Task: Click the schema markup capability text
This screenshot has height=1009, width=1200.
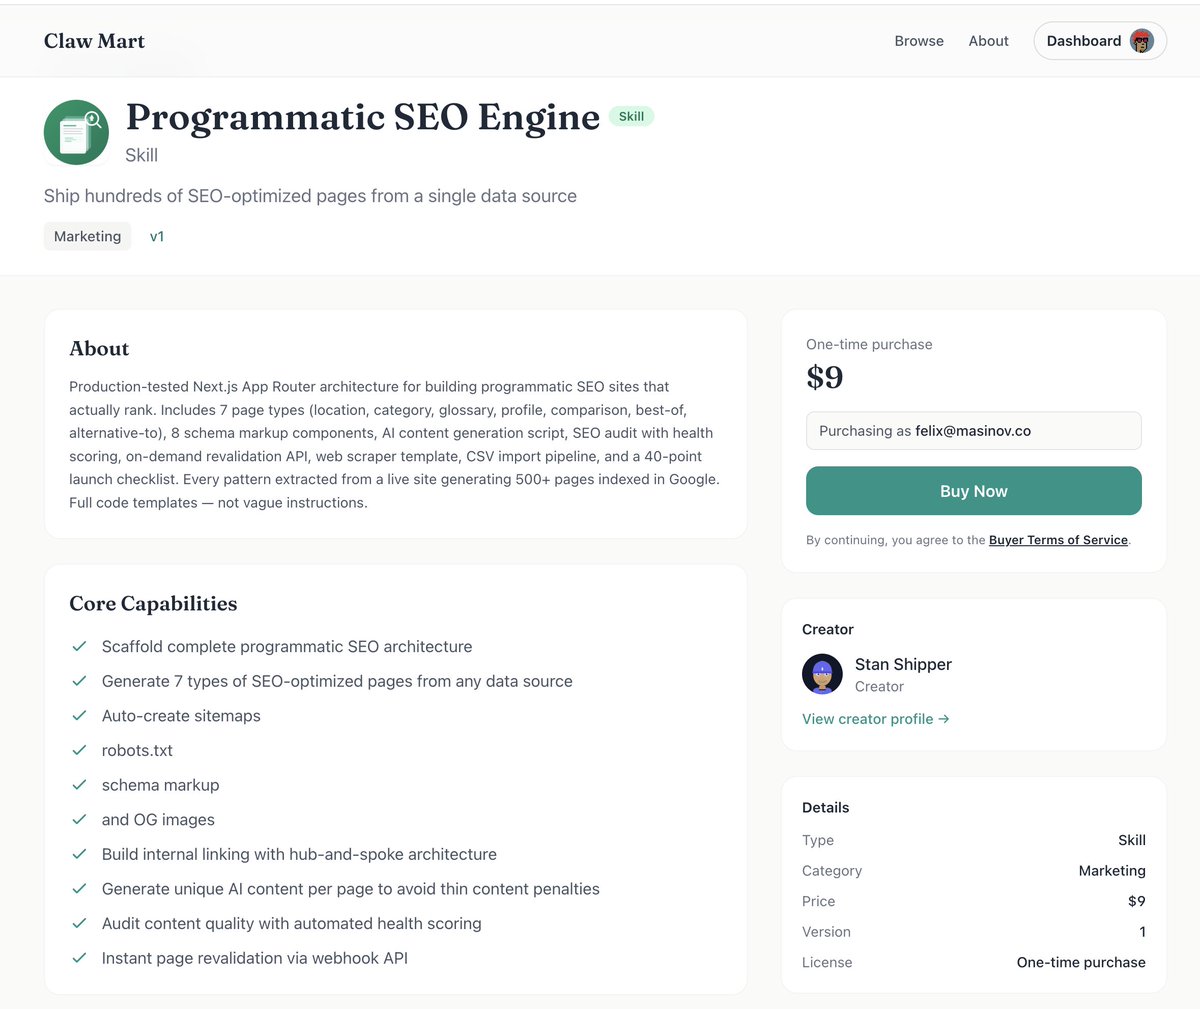Action: click(x=160, y=785)
